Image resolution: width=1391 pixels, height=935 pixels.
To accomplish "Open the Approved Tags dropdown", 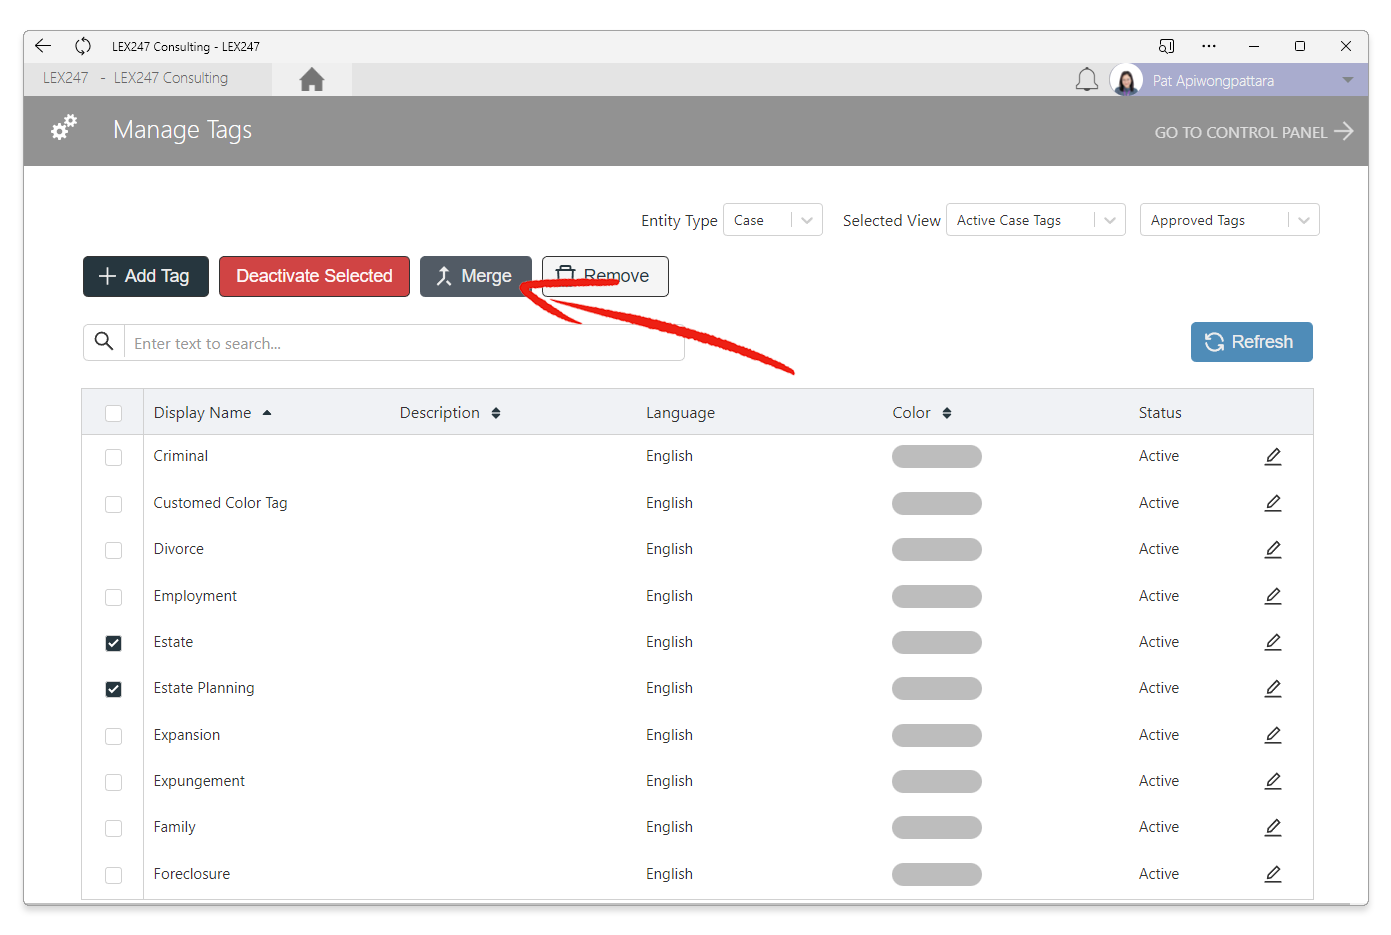I will pyautogui.click(x=1229, y=220).
